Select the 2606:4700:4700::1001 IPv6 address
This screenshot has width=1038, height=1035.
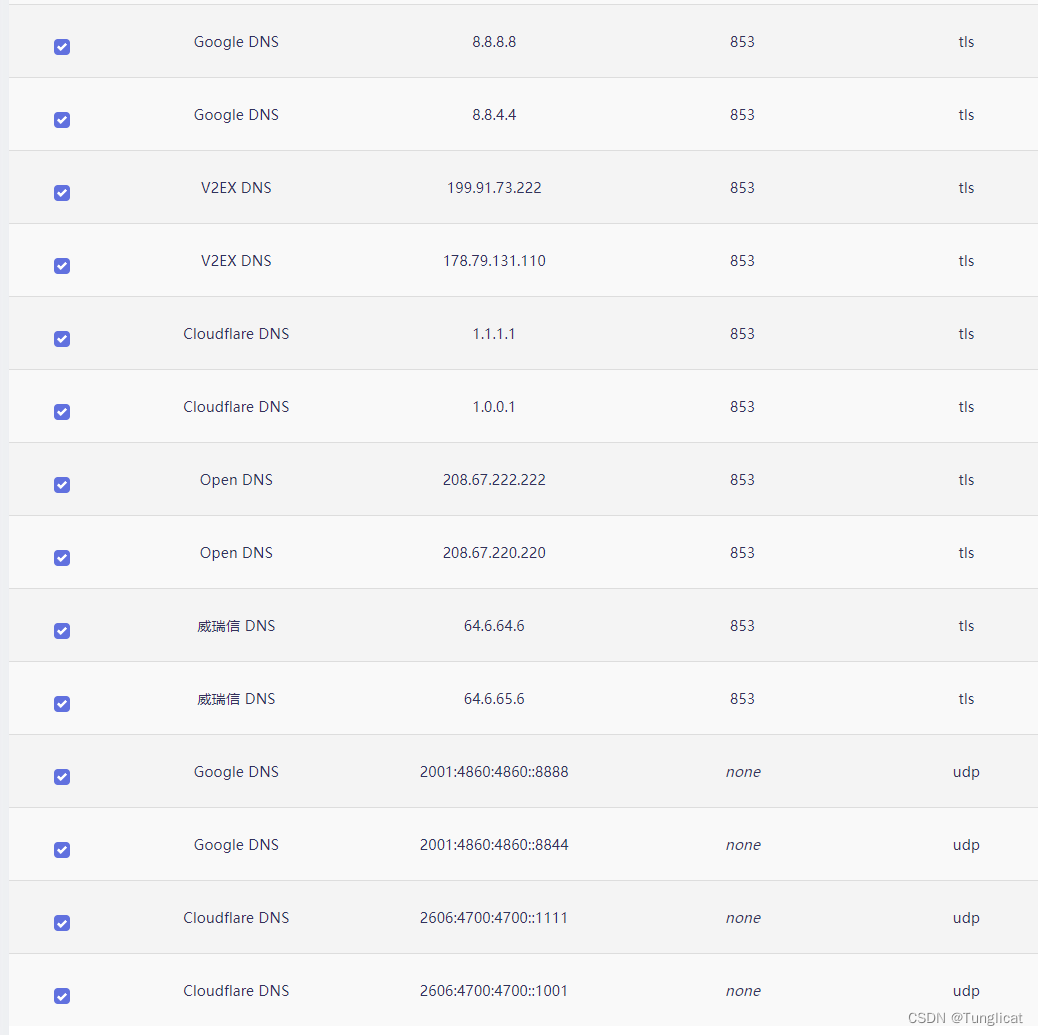494,991
